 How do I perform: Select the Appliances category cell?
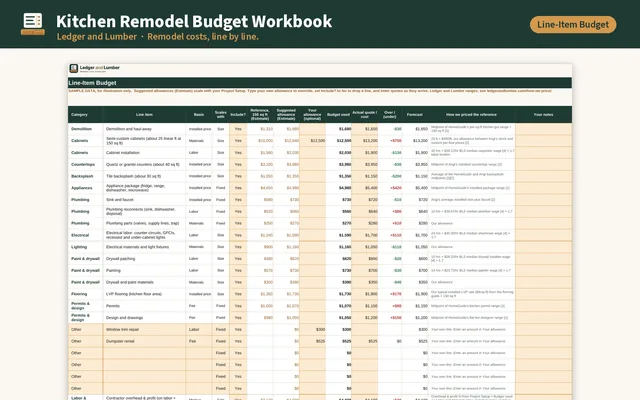(85, 188)
